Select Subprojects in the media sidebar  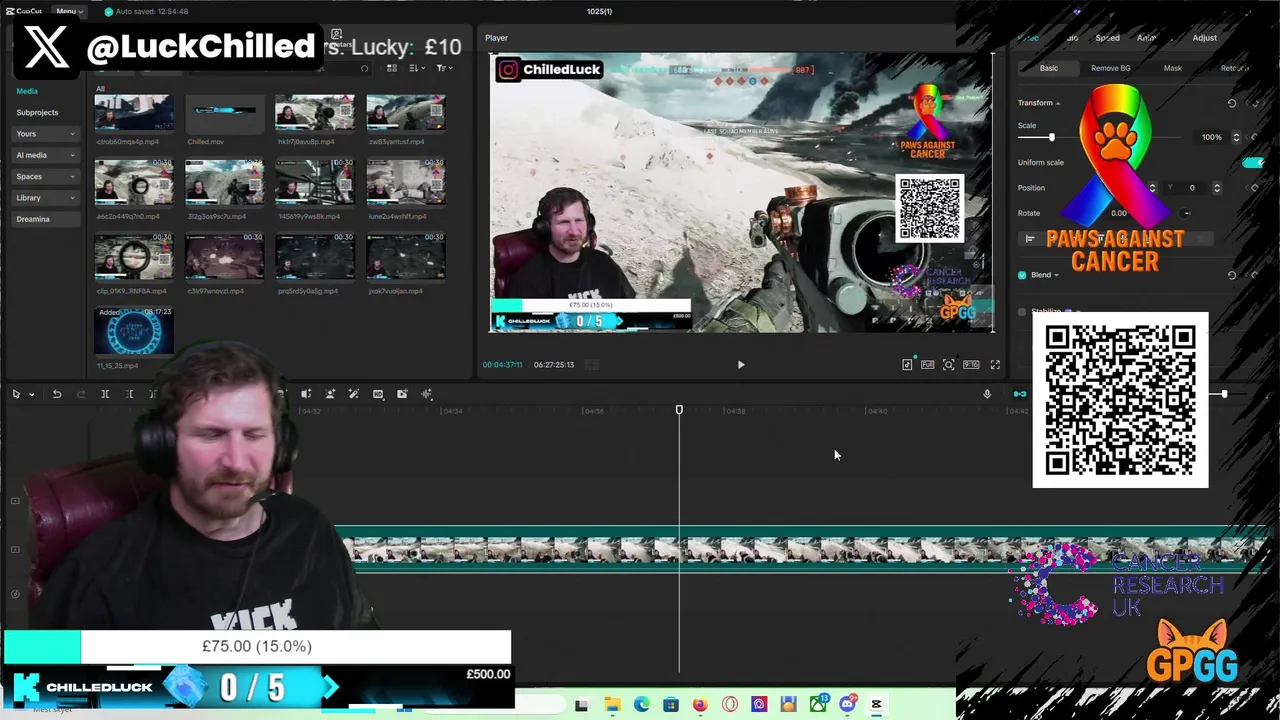coord(37,112)
